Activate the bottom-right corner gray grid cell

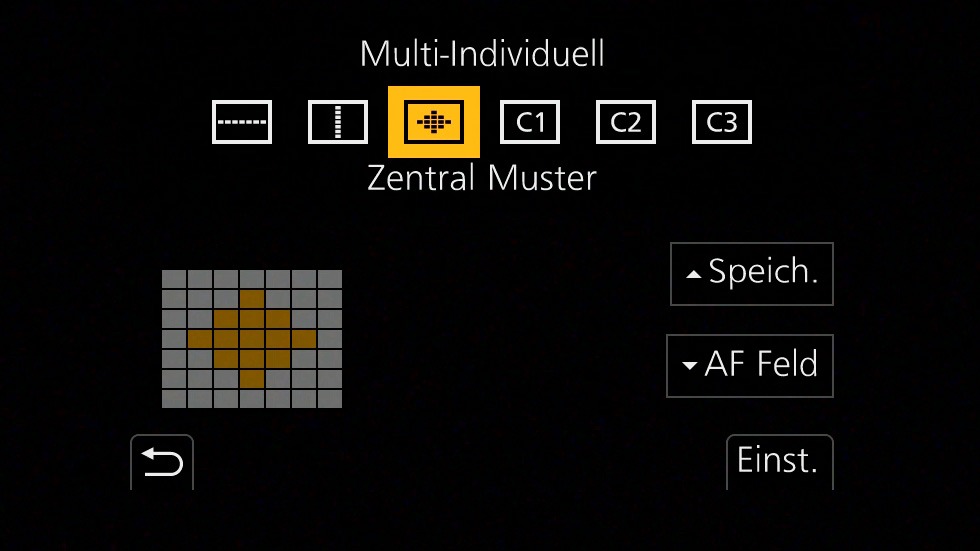[x=329, y=399]
